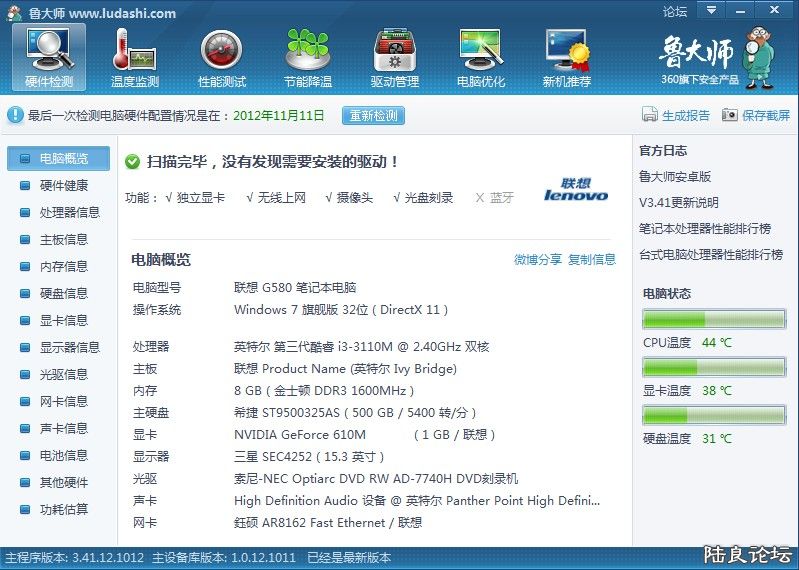
Task: Open the 温度监测 temperature monitor icon
Action: (x=135, y=56)
